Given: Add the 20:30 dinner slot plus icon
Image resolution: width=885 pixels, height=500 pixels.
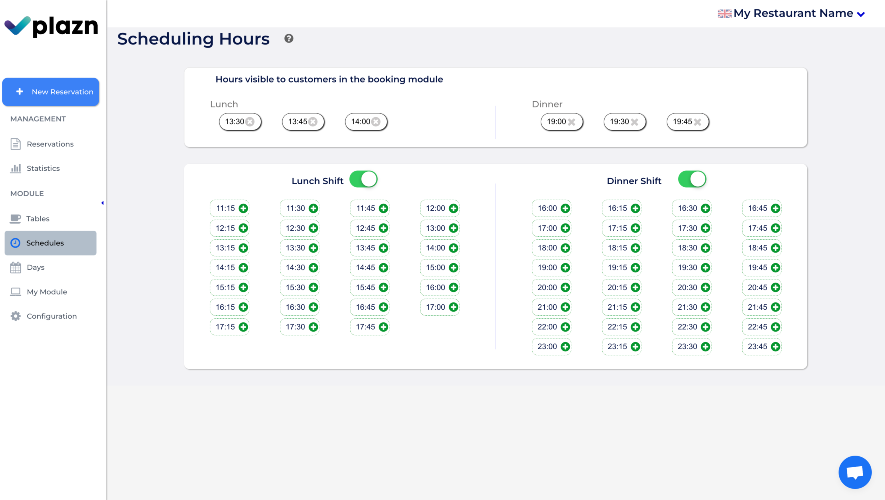Looking at the screenshot, I should point(706,287).
